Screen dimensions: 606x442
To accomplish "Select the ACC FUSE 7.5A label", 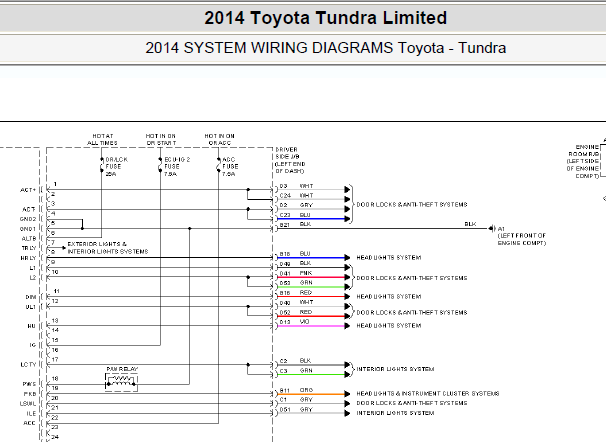I will pyautogui.click(x=230, y=167).
